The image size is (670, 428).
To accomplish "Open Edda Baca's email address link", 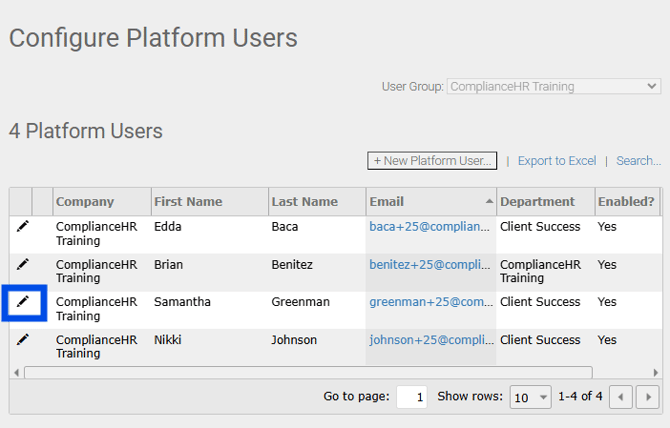I will coord(431,227).
